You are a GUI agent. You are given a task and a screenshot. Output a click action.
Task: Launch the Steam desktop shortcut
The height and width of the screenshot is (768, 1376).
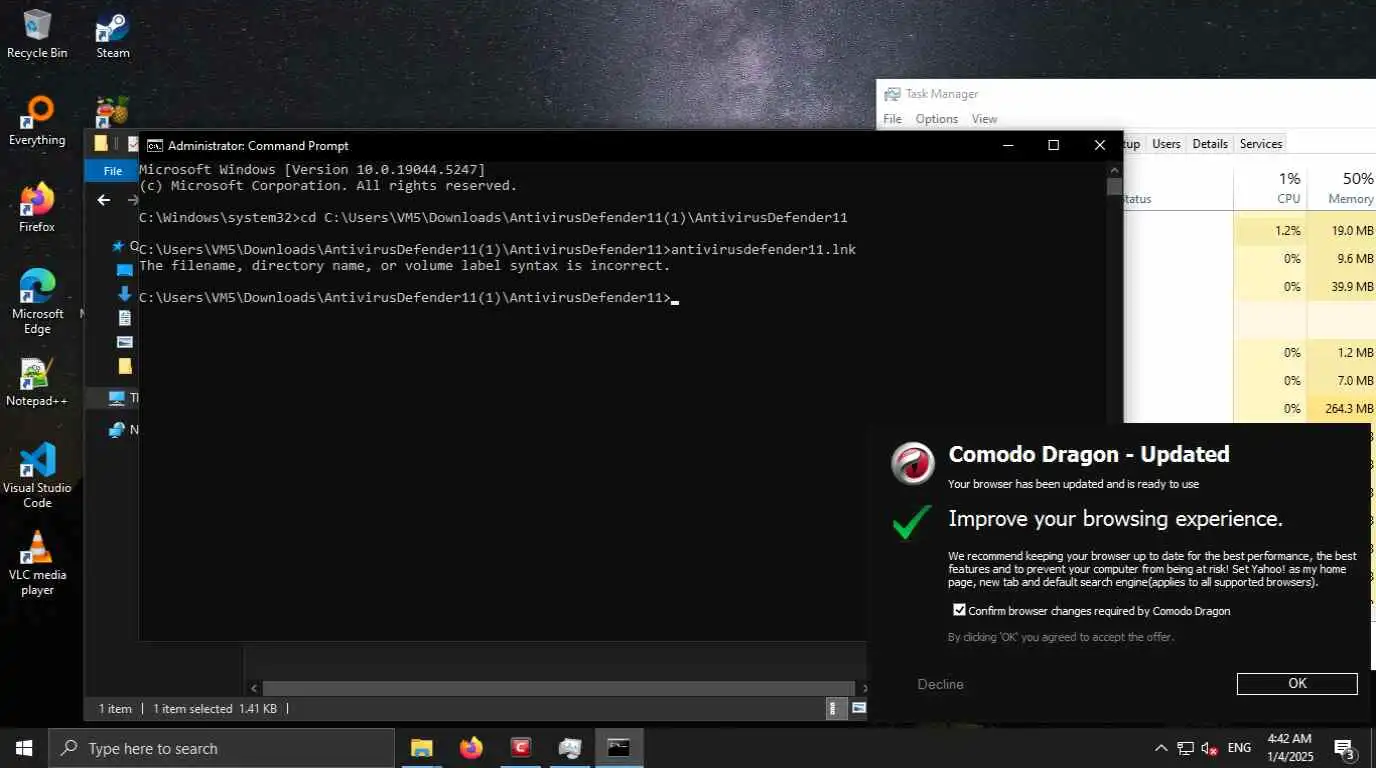[113, 33]
